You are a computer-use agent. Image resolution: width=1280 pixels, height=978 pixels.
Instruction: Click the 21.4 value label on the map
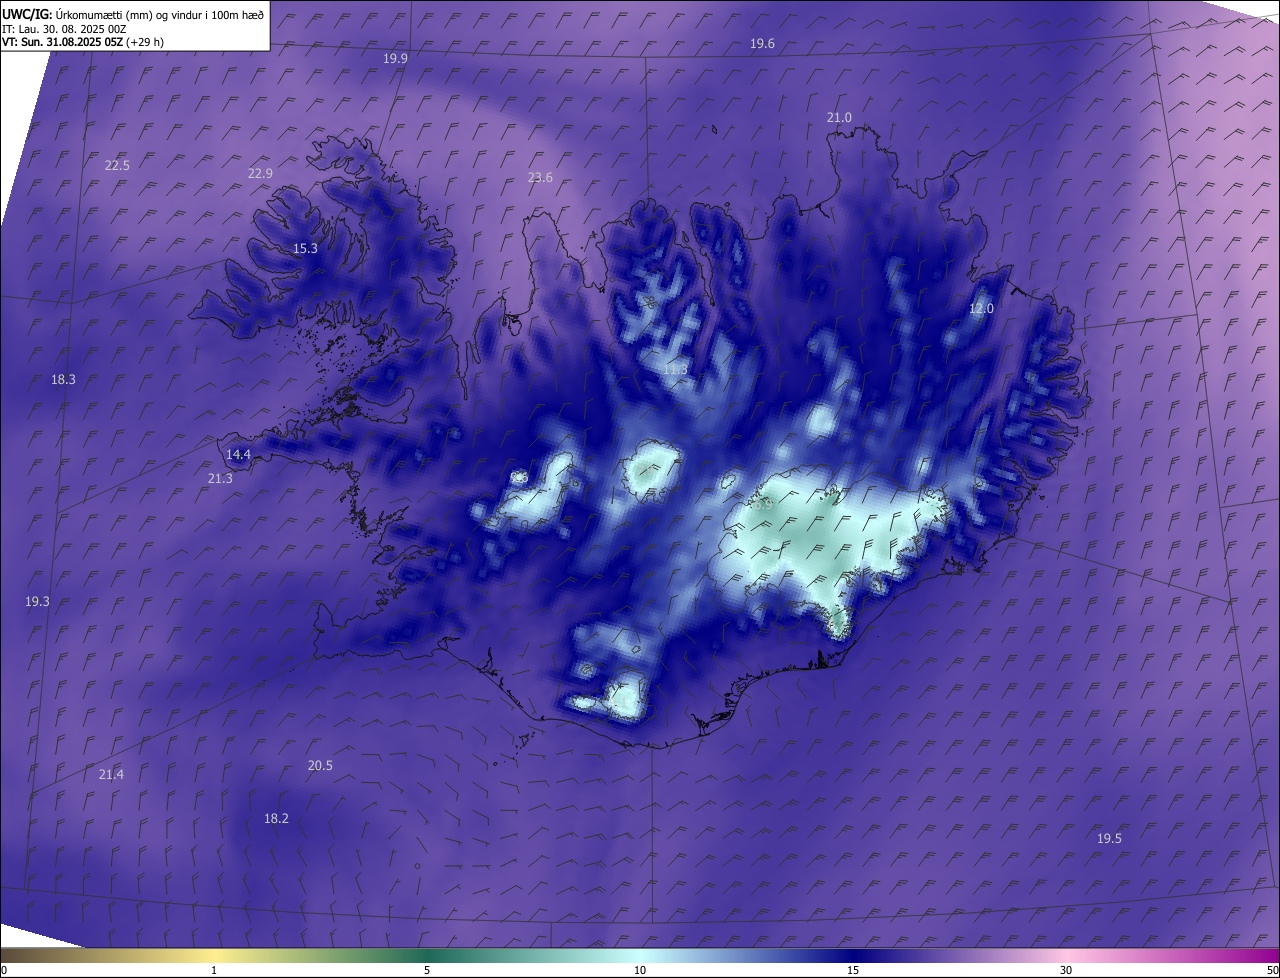click(111, 774)
